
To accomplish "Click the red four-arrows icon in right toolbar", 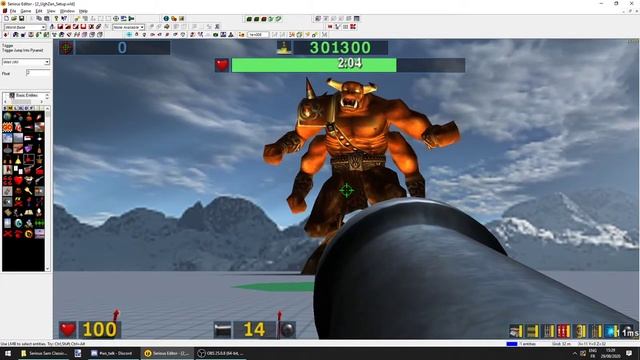I will pyautogui.click(x=353, y=27).
